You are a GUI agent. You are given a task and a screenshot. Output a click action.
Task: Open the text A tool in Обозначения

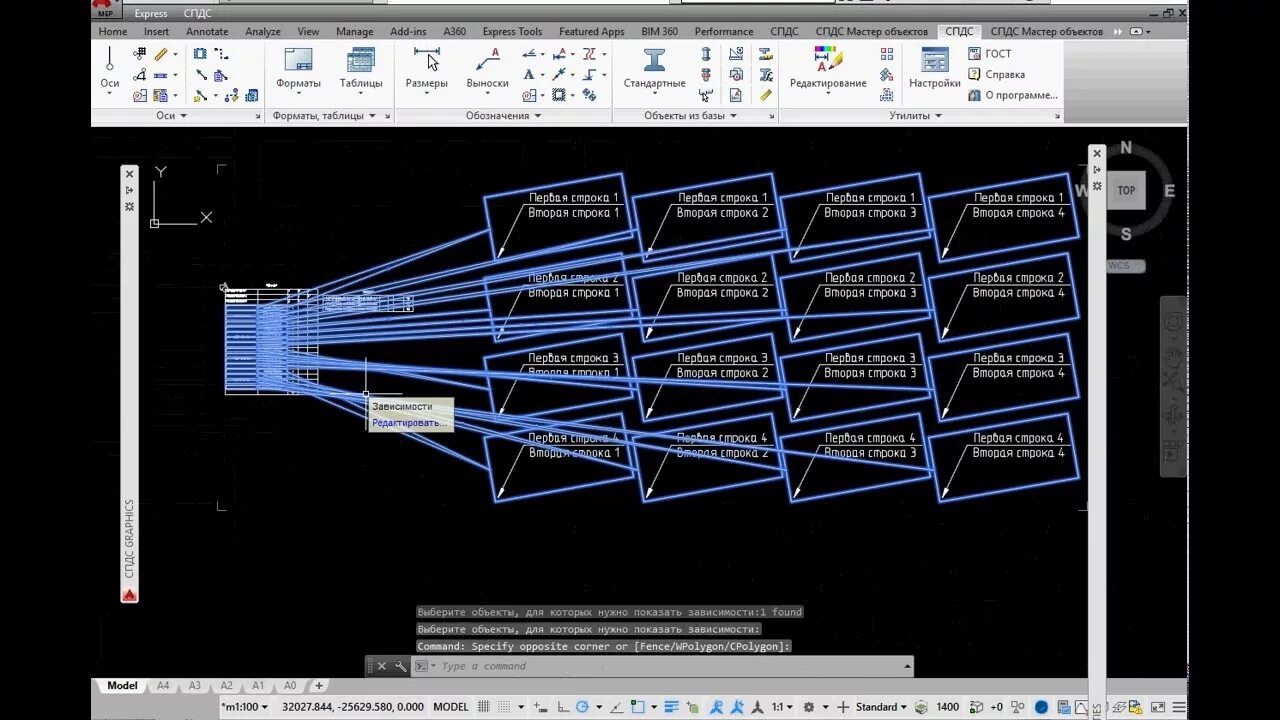(529, 75)
